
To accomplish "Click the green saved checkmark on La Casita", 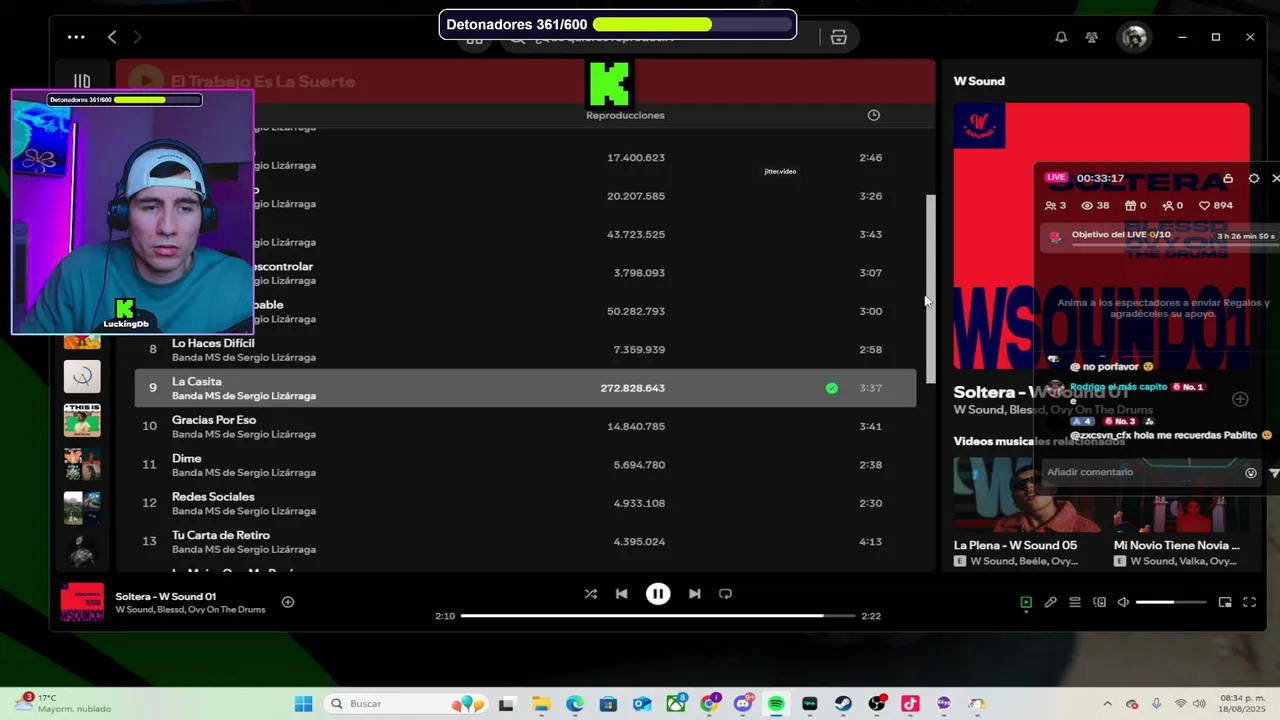I will [832, 388].
